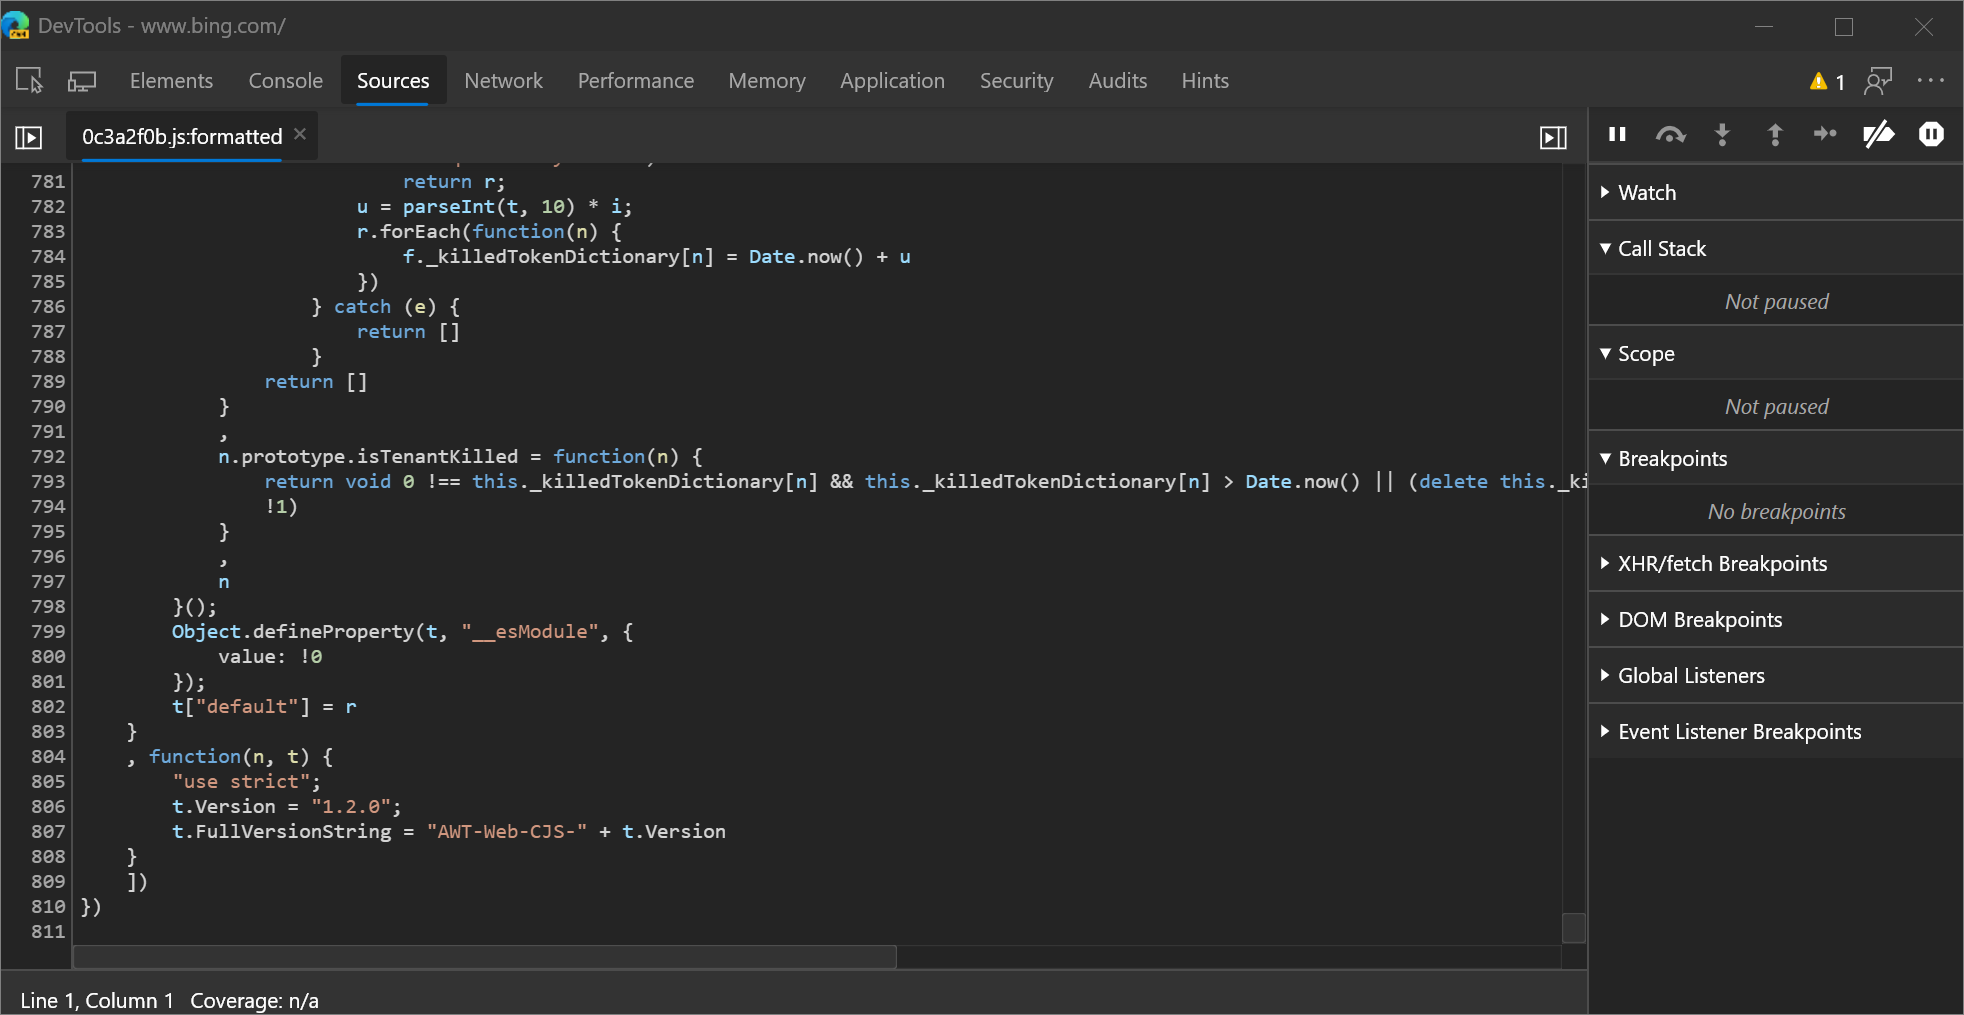Viewport: 1964px width, 1015px height.
Task: Click the Step debugger icon
Action: click(1825, 134)
